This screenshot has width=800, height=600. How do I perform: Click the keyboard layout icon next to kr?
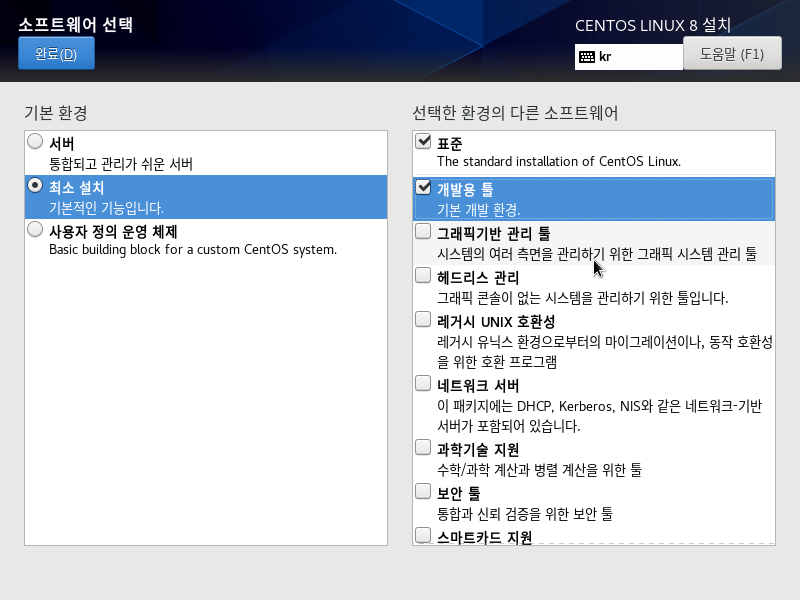coord(587,57)
